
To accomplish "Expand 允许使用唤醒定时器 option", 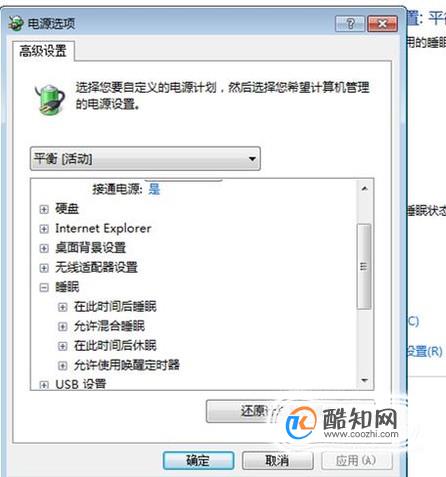I will click(x=62, y=366).
